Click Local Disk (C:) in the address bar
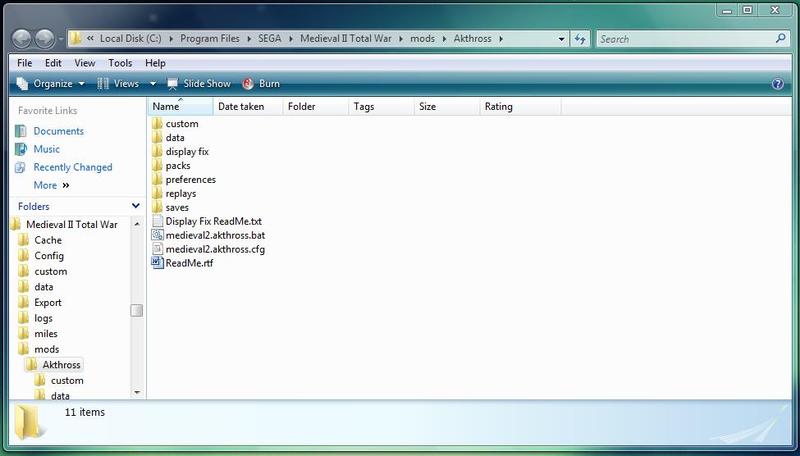Viewport: 800px width, 456px height. click(x=131, y=39)
